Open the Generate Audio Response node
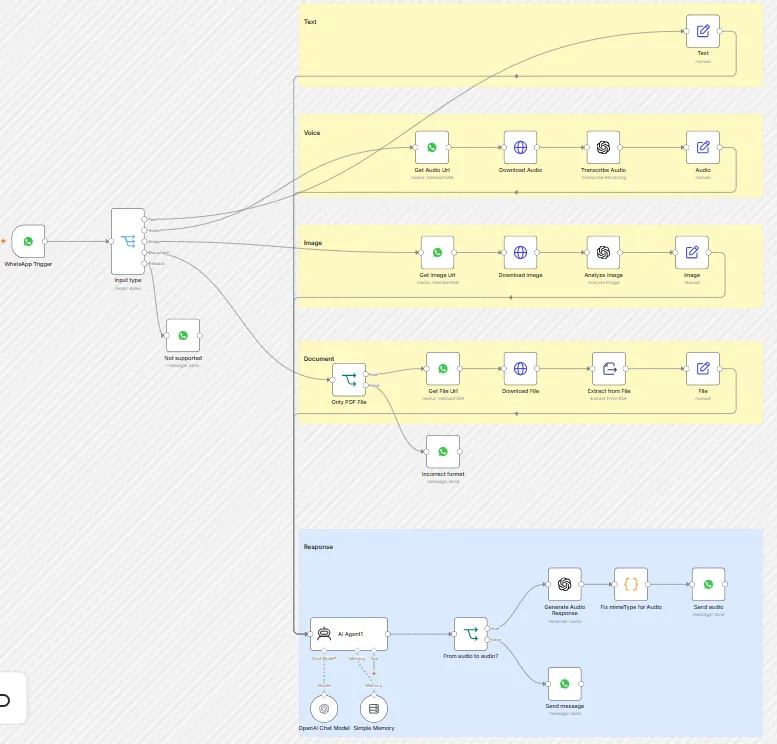The height and width of the screenshot is (744, 777). point(564,584)
